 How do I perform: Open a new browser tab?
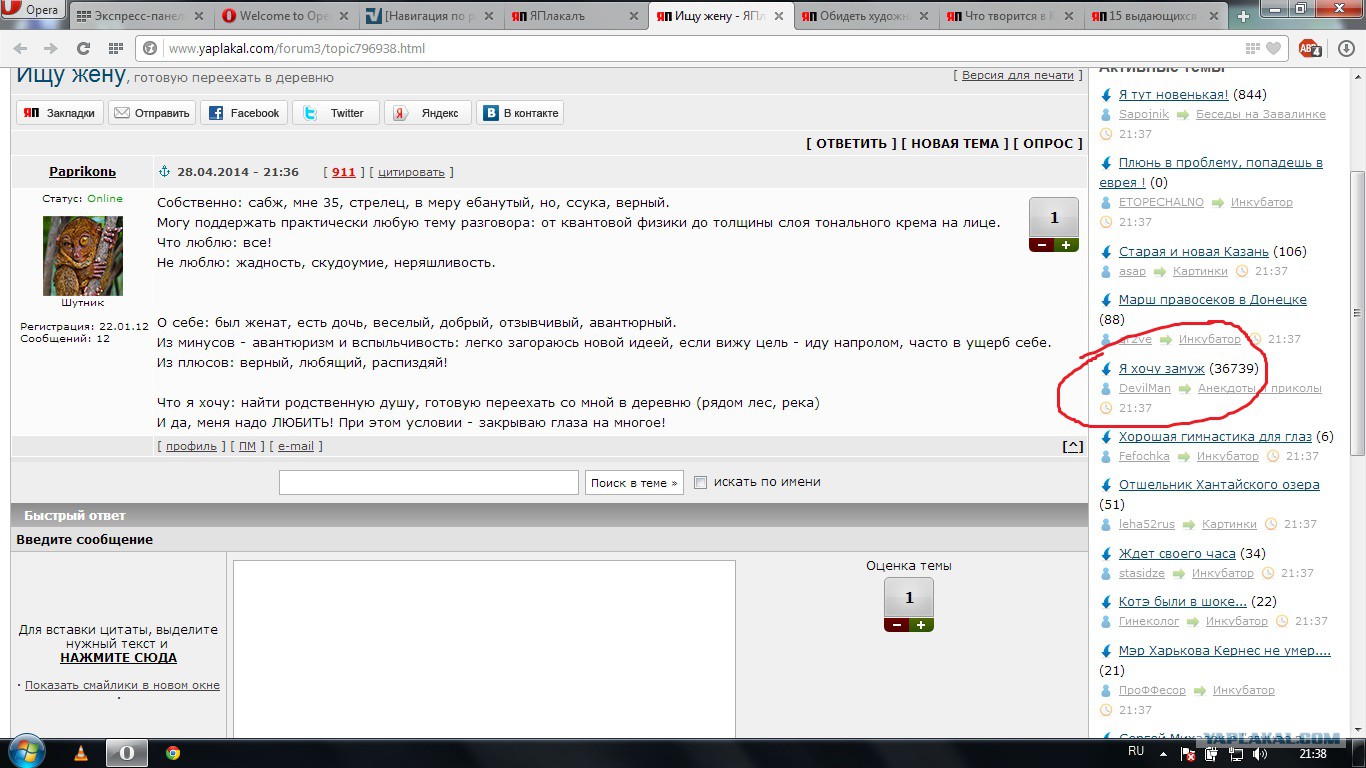coord(1243,16)
